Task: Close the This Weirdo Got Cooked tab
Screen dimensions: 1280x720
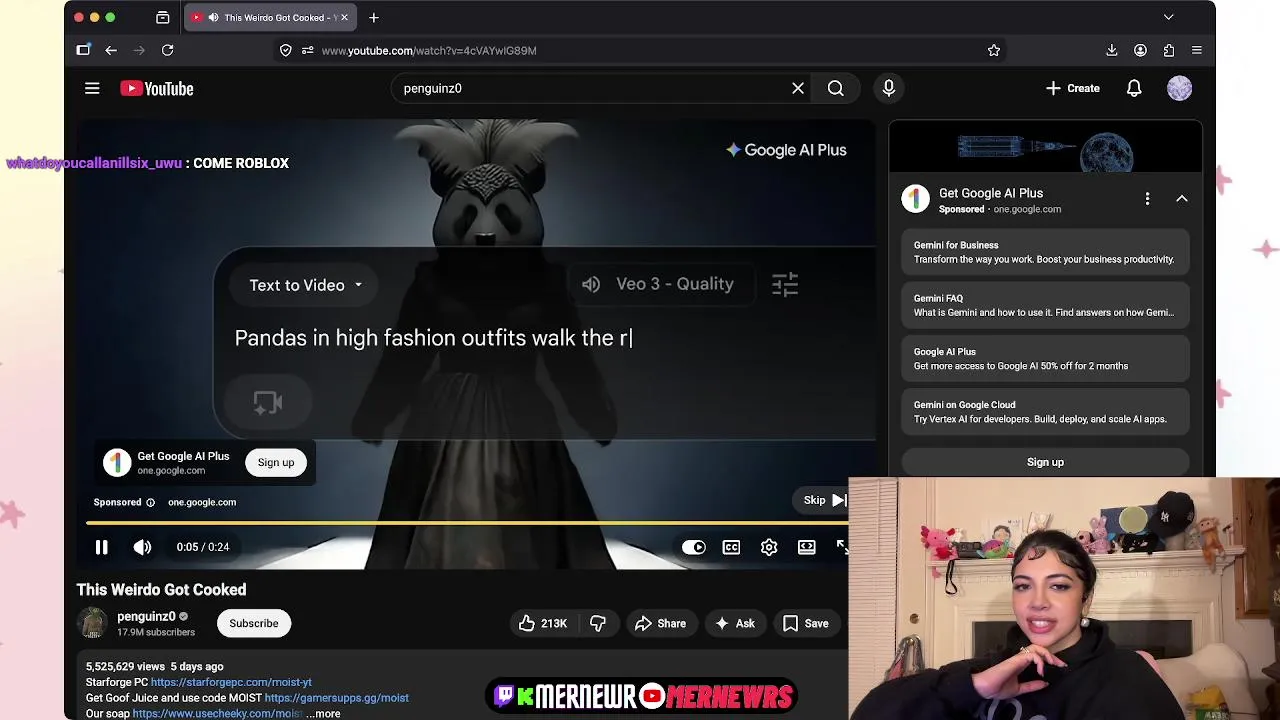Action: 344,17
